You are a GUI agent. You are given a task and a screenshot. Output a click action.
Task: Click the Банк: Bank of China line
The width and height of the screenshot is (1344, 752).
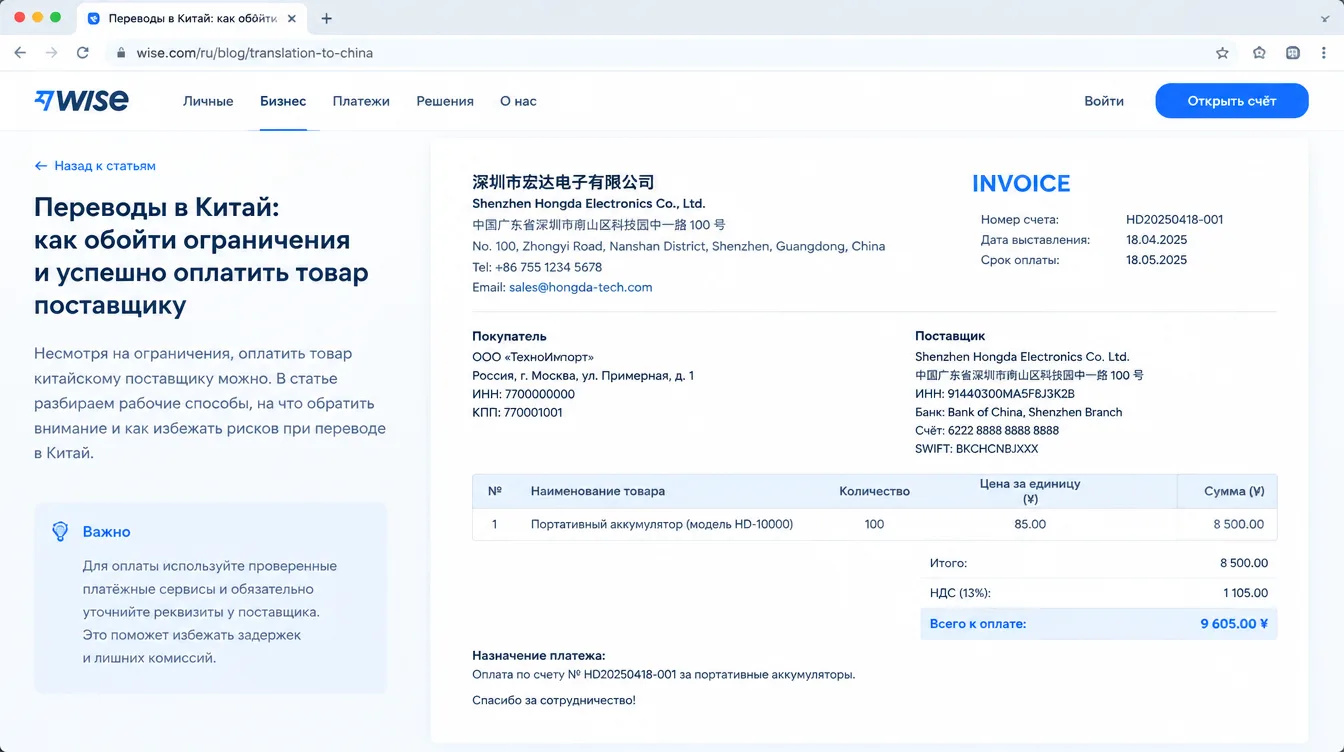pyautogui.click(x=1018, y=412)
